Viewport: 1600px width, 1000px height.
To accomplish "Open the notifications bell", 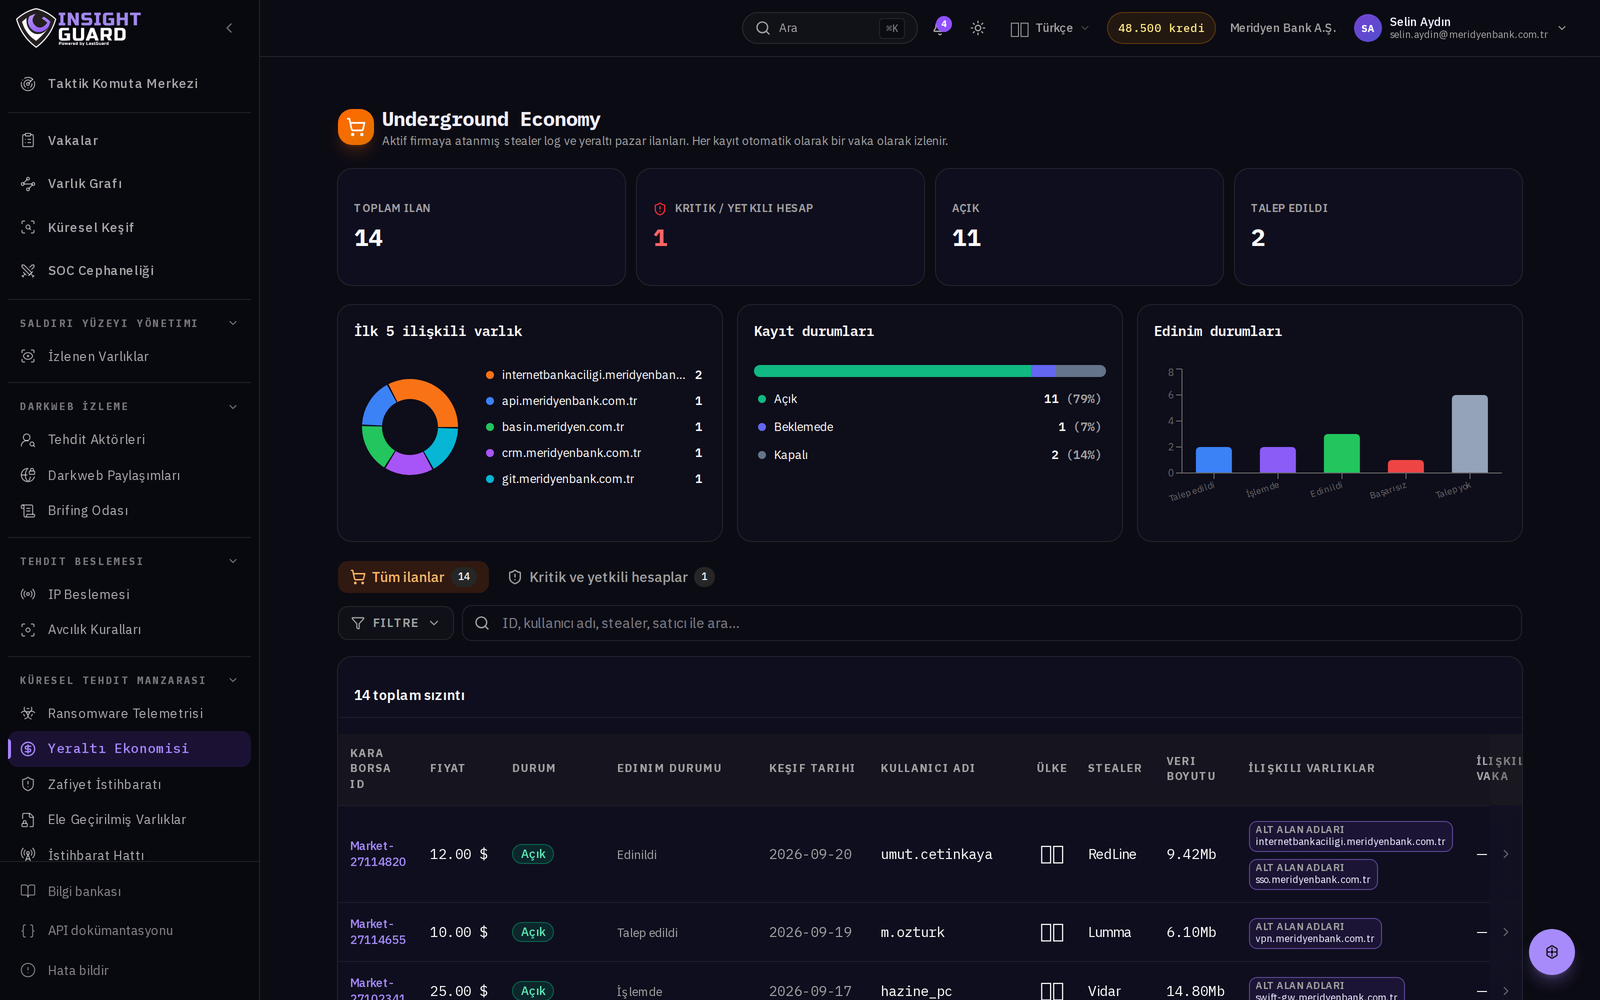I will pos(940,28).
